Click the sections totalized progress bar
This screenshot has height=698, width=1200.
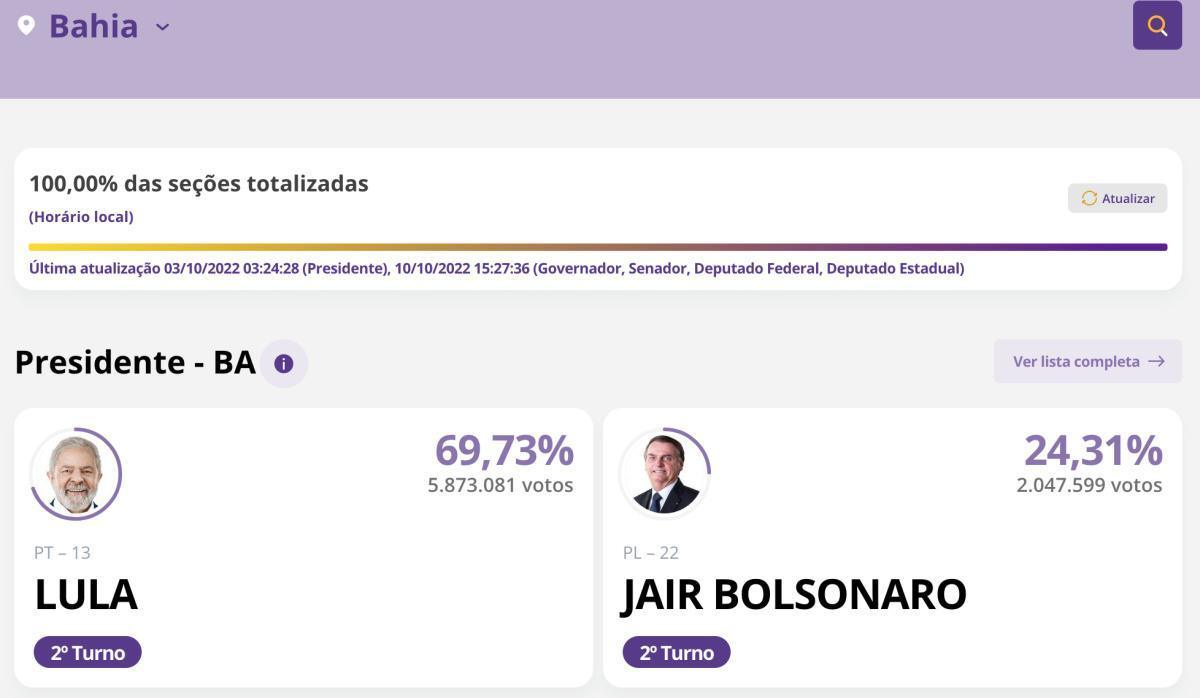pos(598,247)
